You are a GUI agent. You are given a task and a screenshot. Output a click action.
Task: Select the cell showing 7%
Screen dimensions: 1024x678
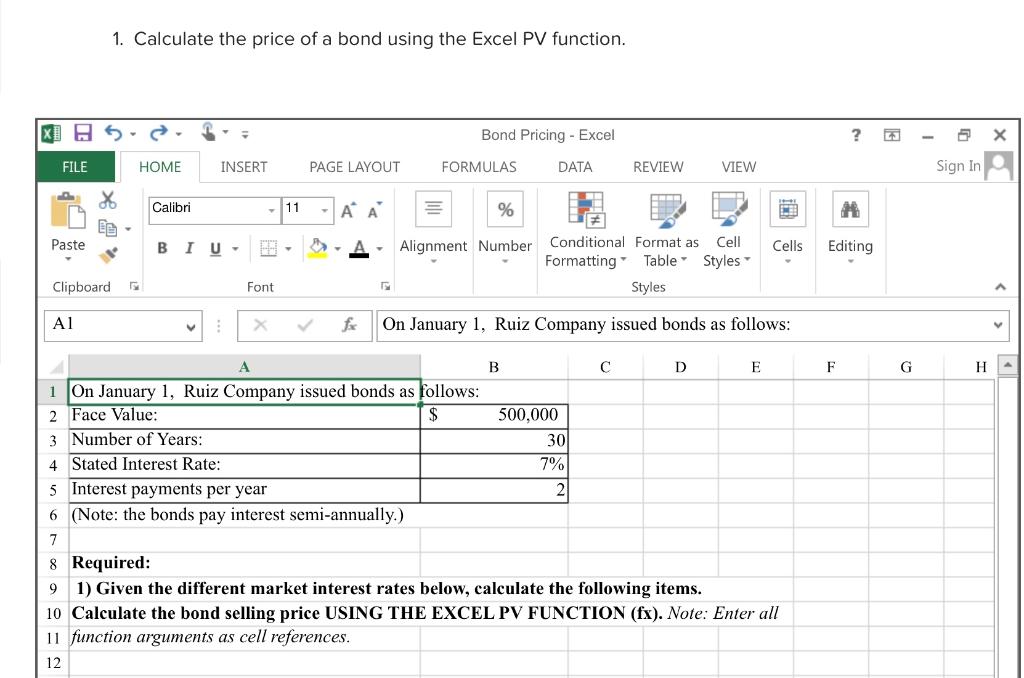pos(494,465)
